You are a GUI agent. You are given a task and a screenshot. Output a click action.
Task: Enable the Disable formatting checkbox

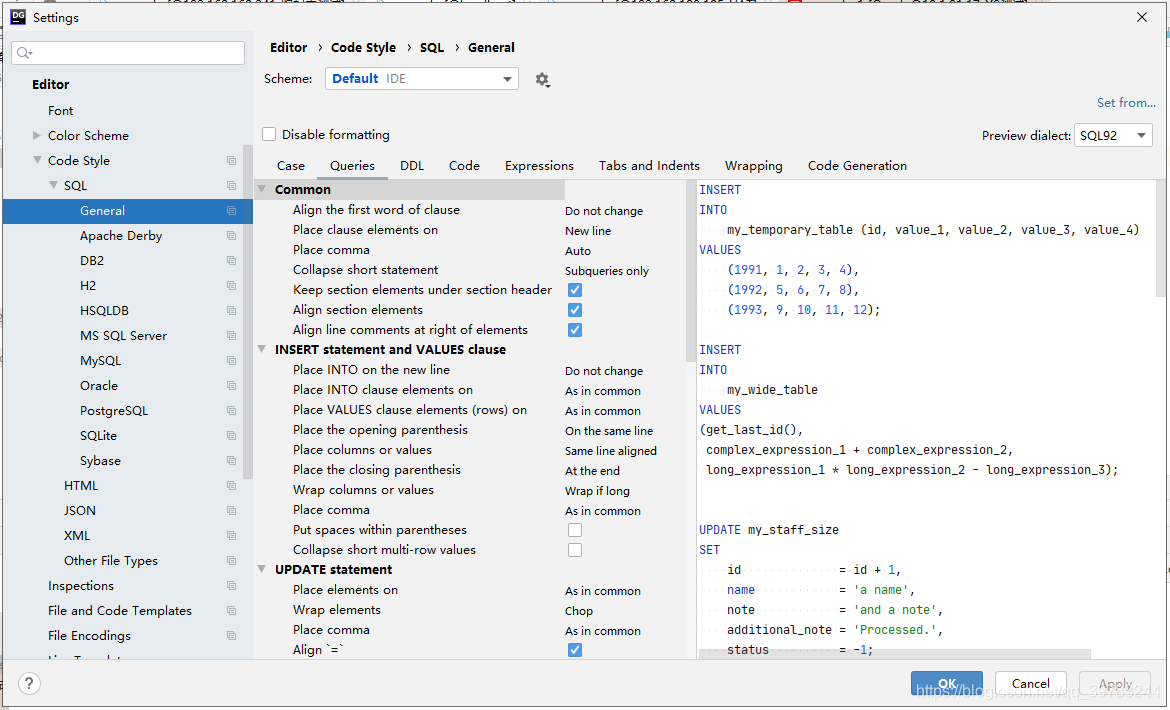point(269,134)
